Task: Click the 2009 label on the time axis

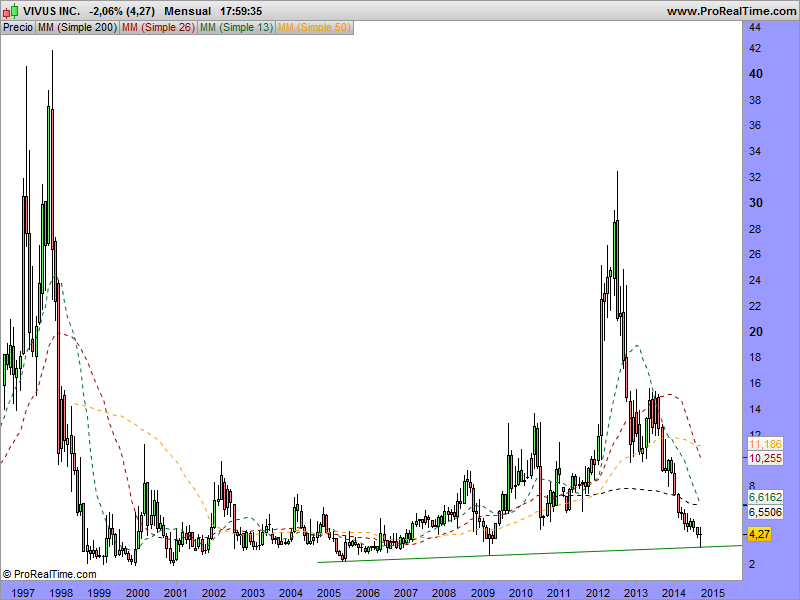Action: click(482, 593)
